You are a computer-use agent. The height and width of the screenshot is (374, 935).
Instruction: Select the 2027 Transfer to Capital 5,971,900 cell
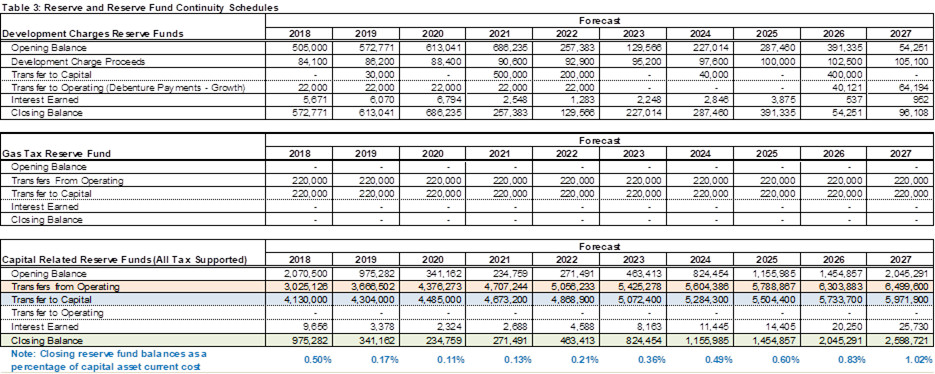pos(908,299)
